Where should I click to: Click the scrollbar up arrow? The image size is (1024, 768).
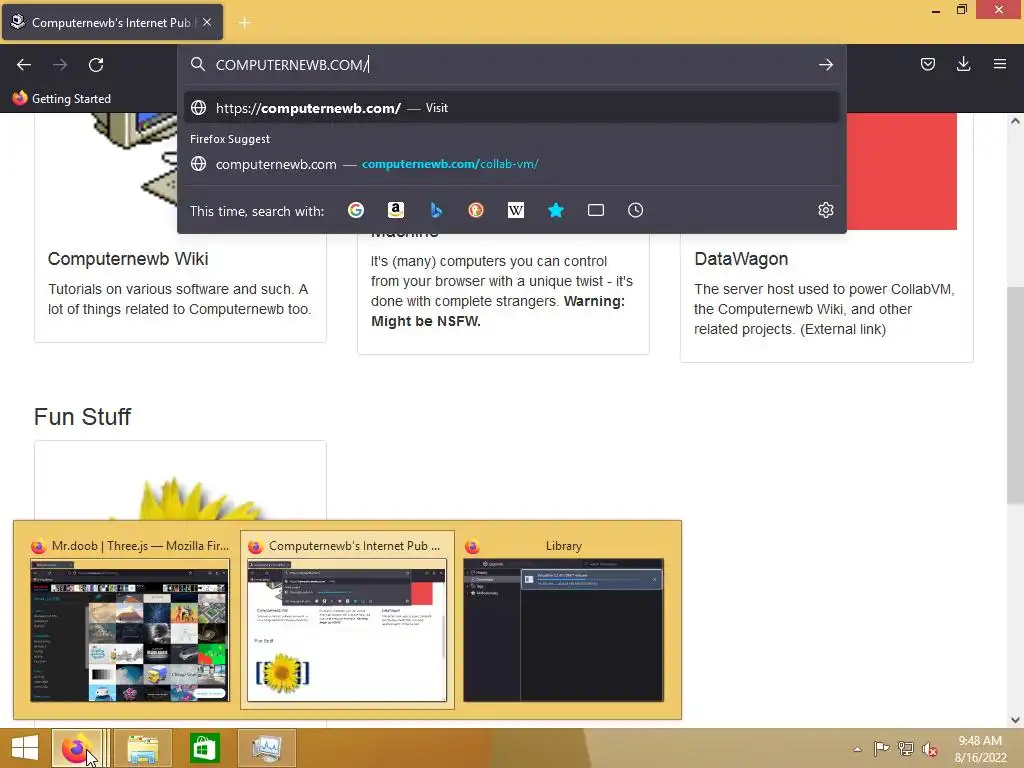click(x=1015, y=121)
